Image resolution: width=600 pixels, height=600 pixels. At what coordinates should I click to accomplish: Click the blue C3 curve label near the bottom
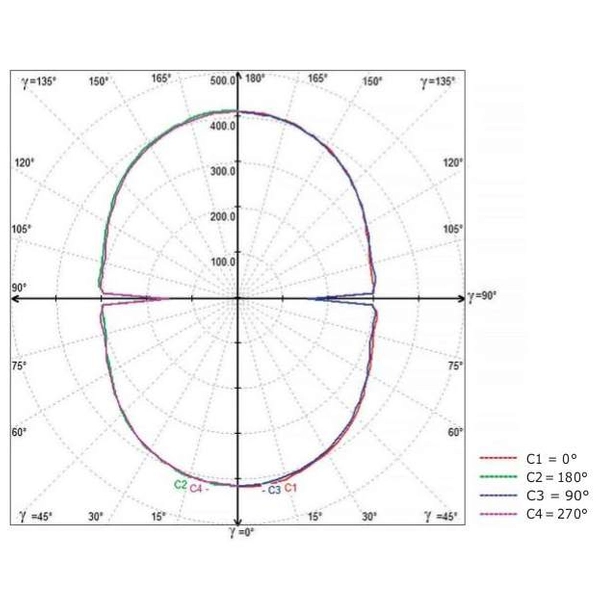[x=274, y=489]
